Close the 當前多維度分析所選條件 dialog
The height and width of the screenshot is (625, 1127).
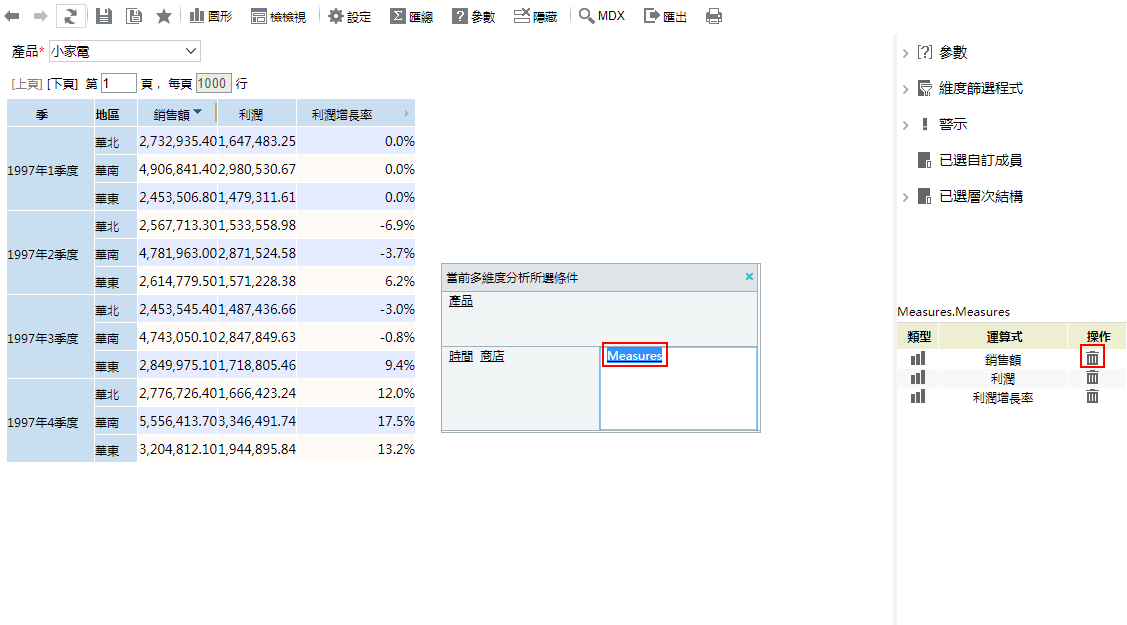point(750,277)
